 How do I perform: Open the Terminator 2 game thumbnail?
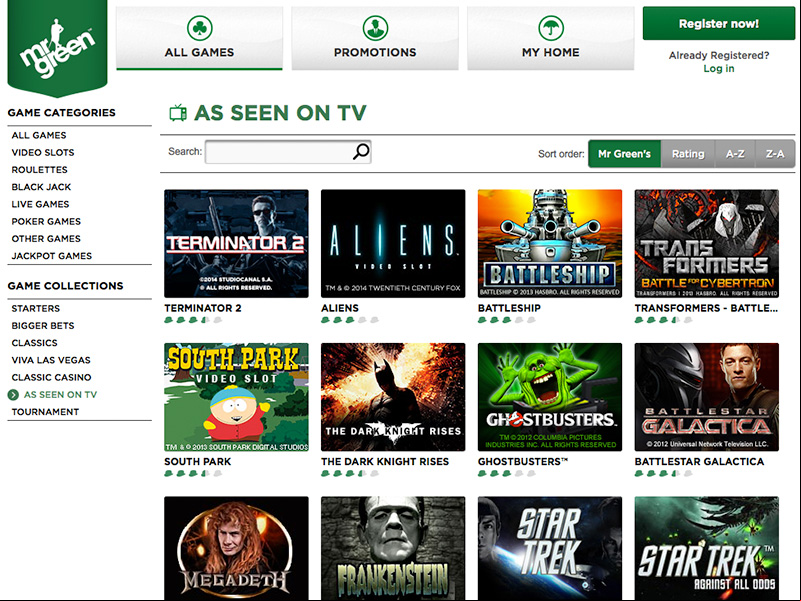point(236,244)
